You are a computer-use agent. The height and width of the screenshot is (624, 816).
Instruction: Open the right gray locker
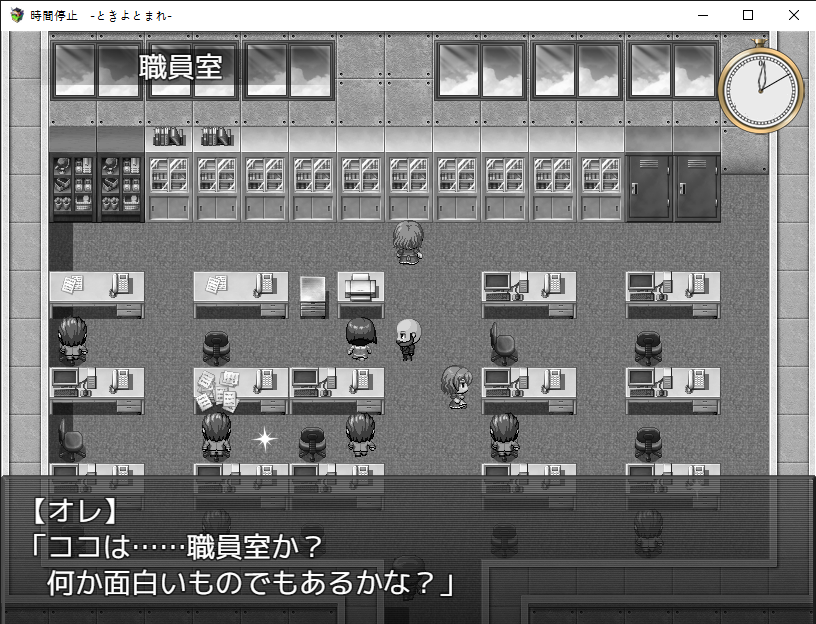tap(697, 187)
